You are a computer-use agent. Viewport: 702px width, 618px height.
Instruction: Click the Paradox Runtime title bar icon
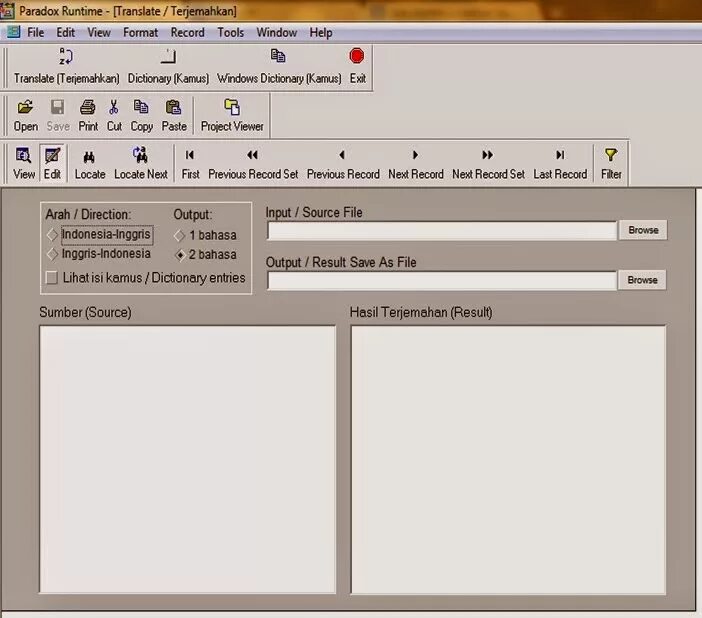[x=7, y=11]
